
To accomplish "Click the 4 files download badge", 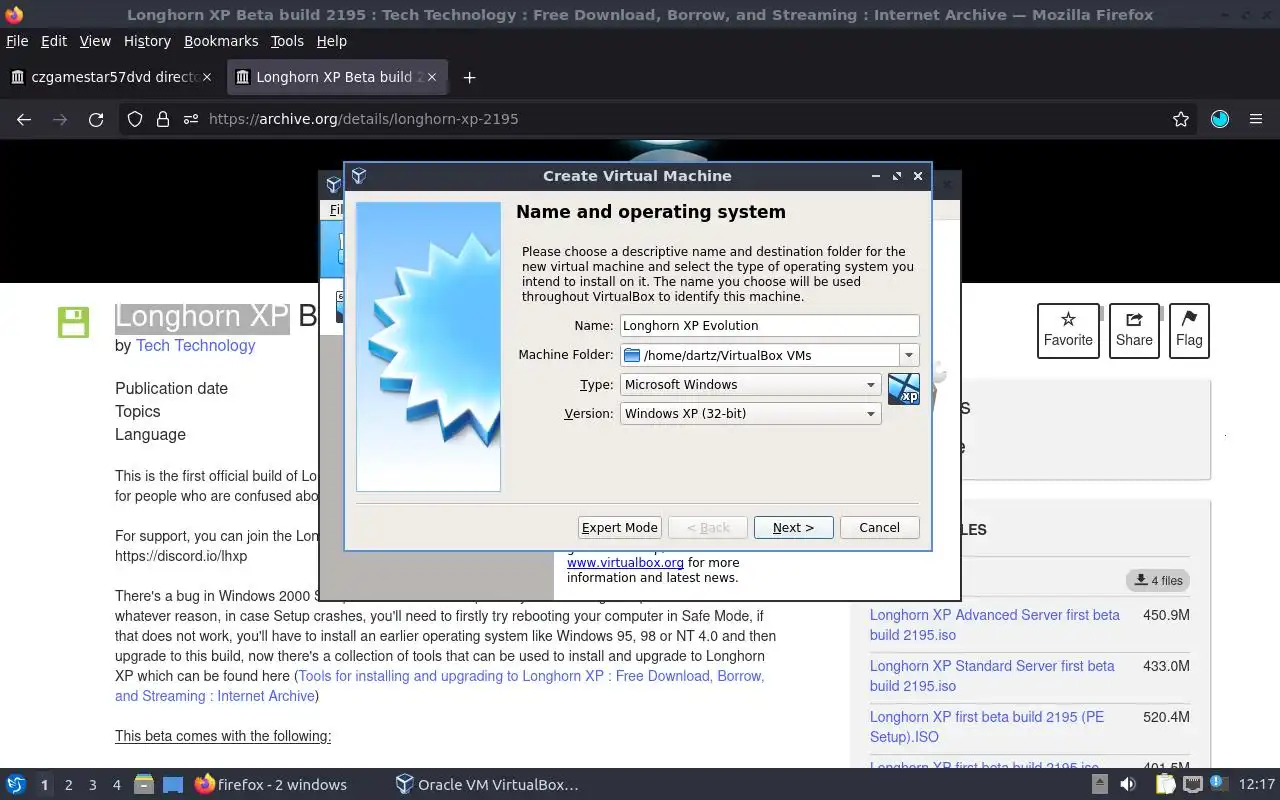I will (x=1158, y=580).
